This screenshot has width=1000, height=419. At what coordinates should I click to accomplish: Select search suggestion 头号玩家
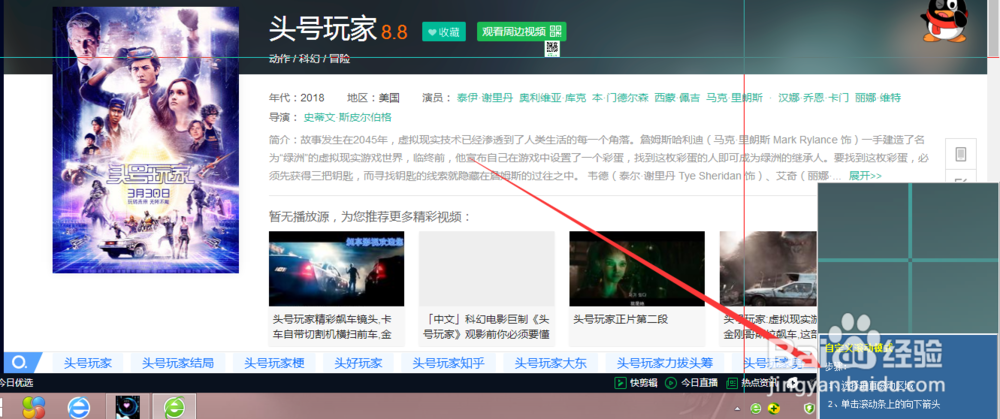[87, 364]
